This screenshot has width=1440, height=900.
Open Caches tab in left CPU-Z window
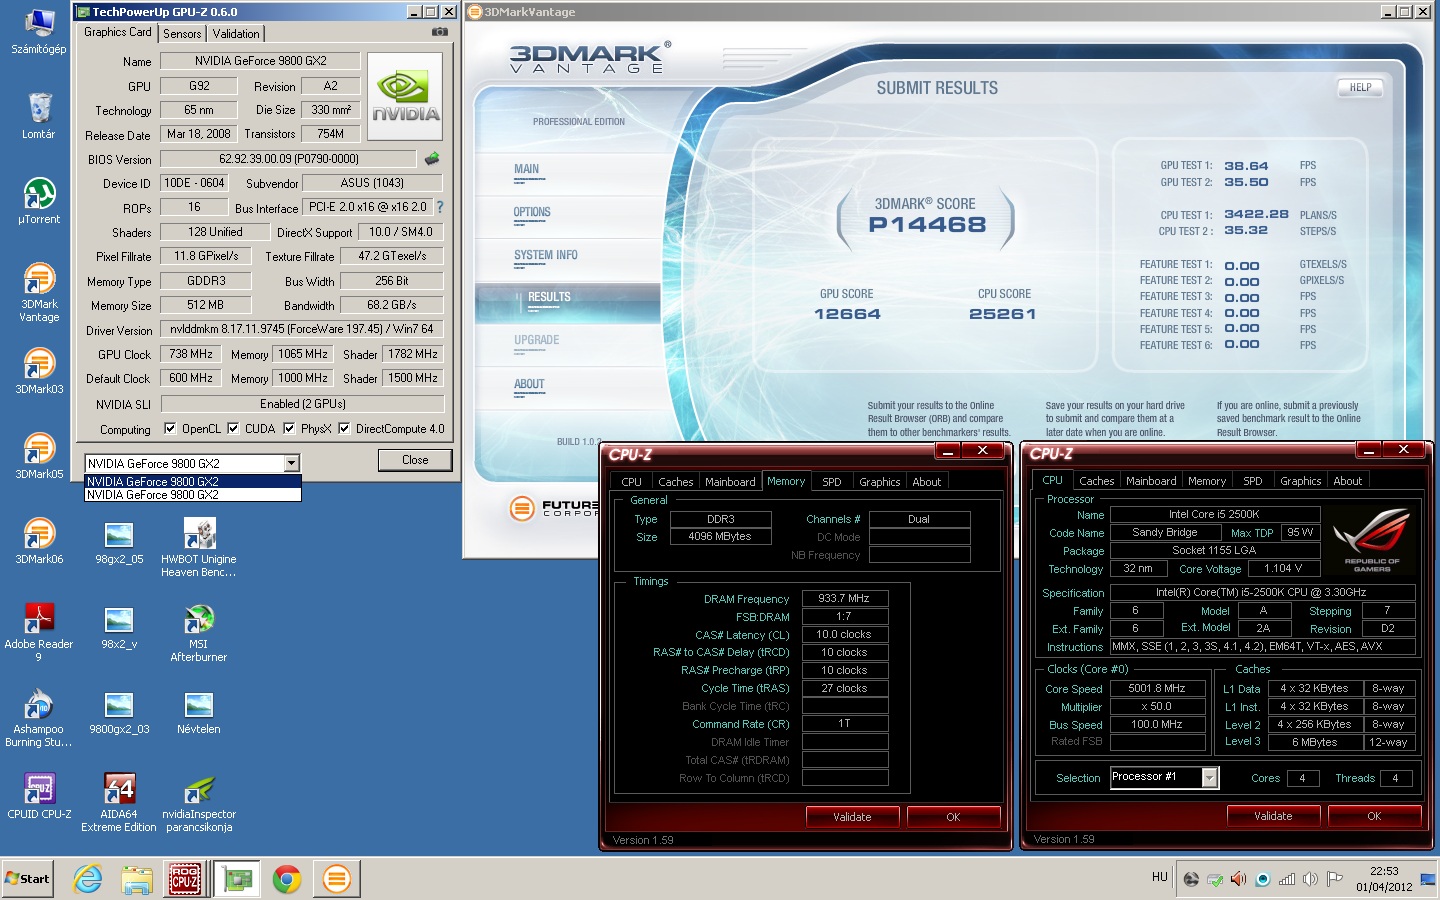[x=676, y=481]
